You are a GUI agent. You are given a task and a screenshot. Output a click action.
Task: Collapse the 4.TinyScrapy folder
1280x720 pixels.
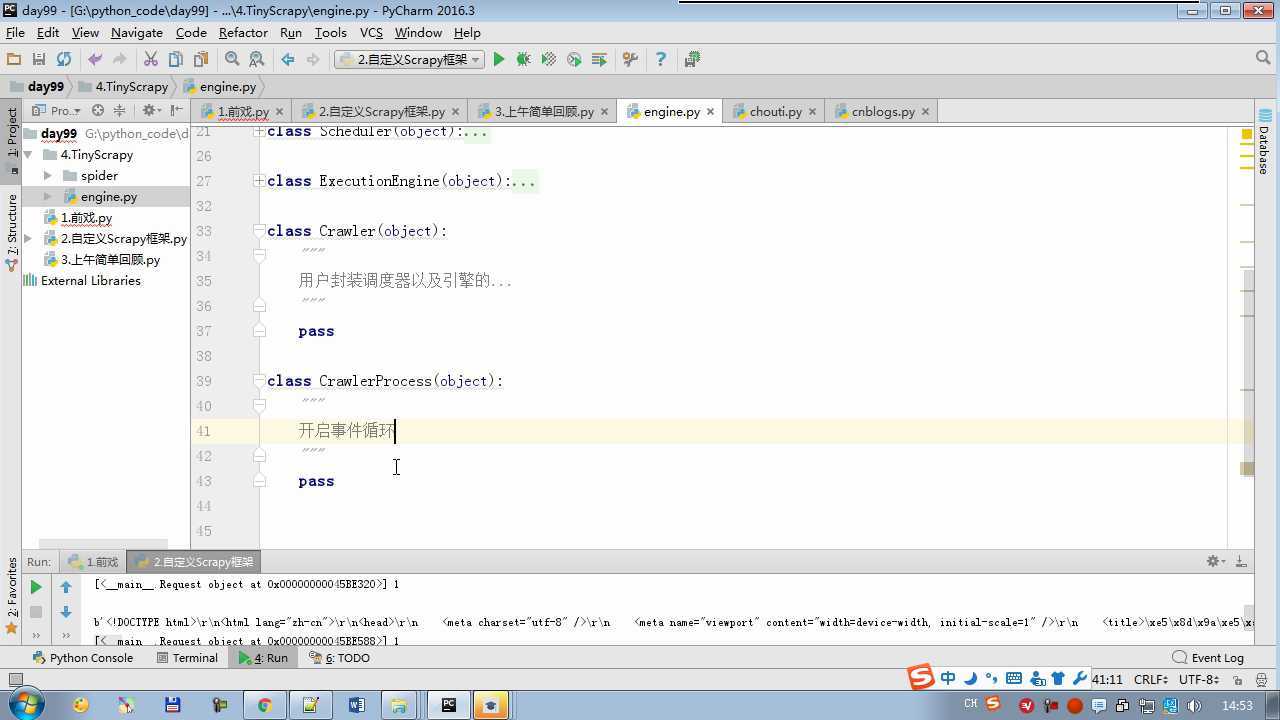[28, 155]
